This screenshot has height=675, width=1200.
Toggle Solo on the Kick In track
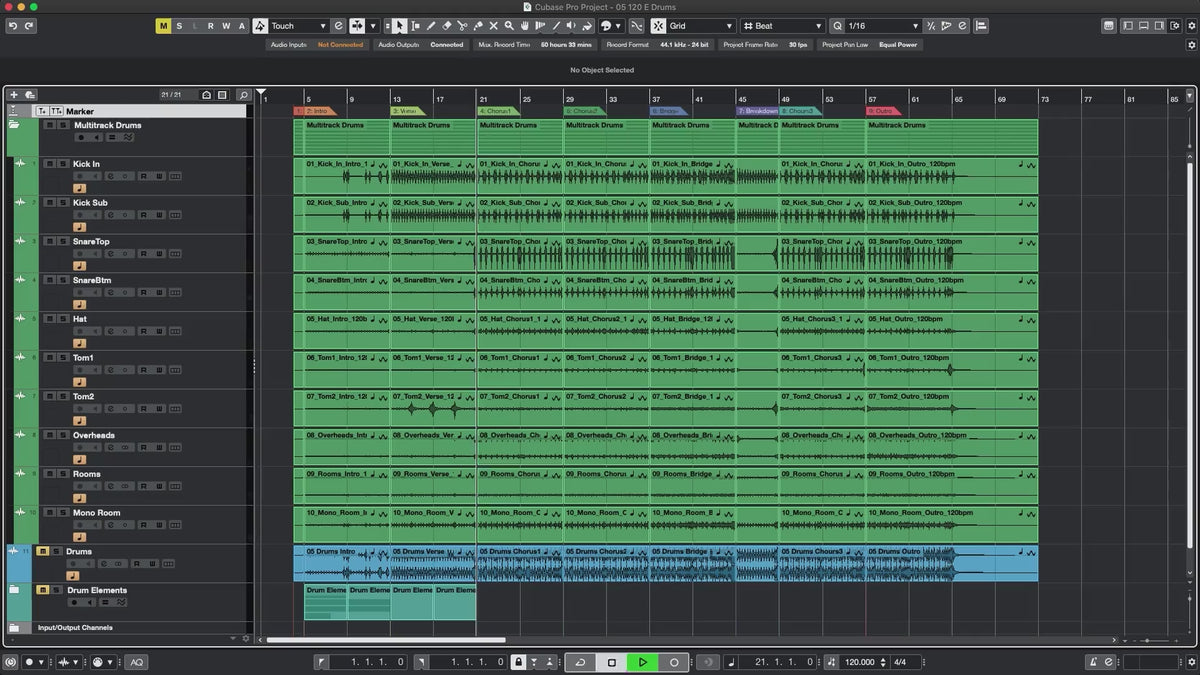click(63, 164)
